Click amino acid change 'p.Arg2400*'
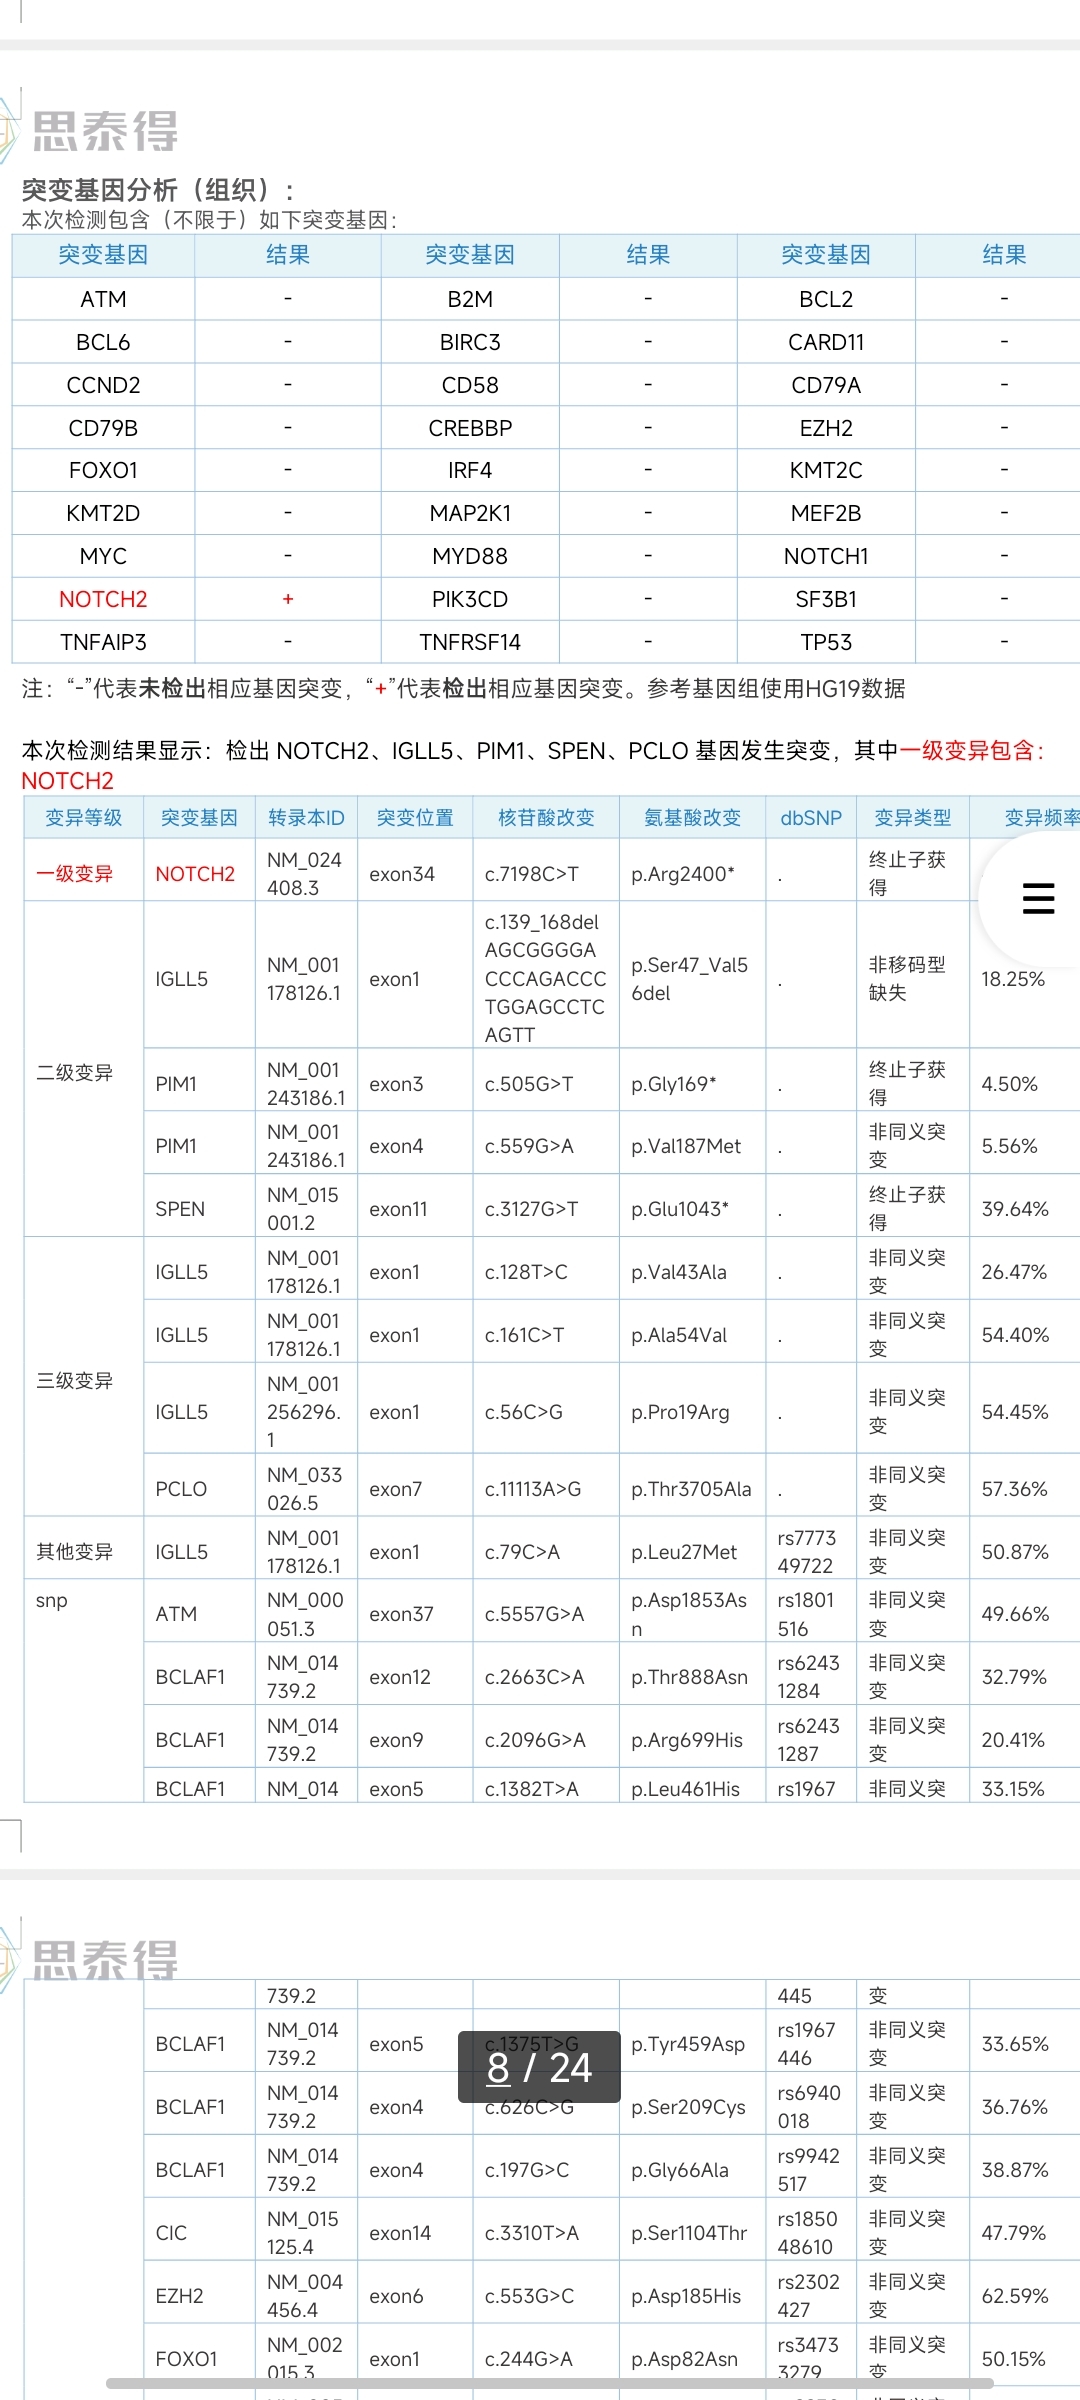This screenshot has height=2400, width=1080. [683, 874]
